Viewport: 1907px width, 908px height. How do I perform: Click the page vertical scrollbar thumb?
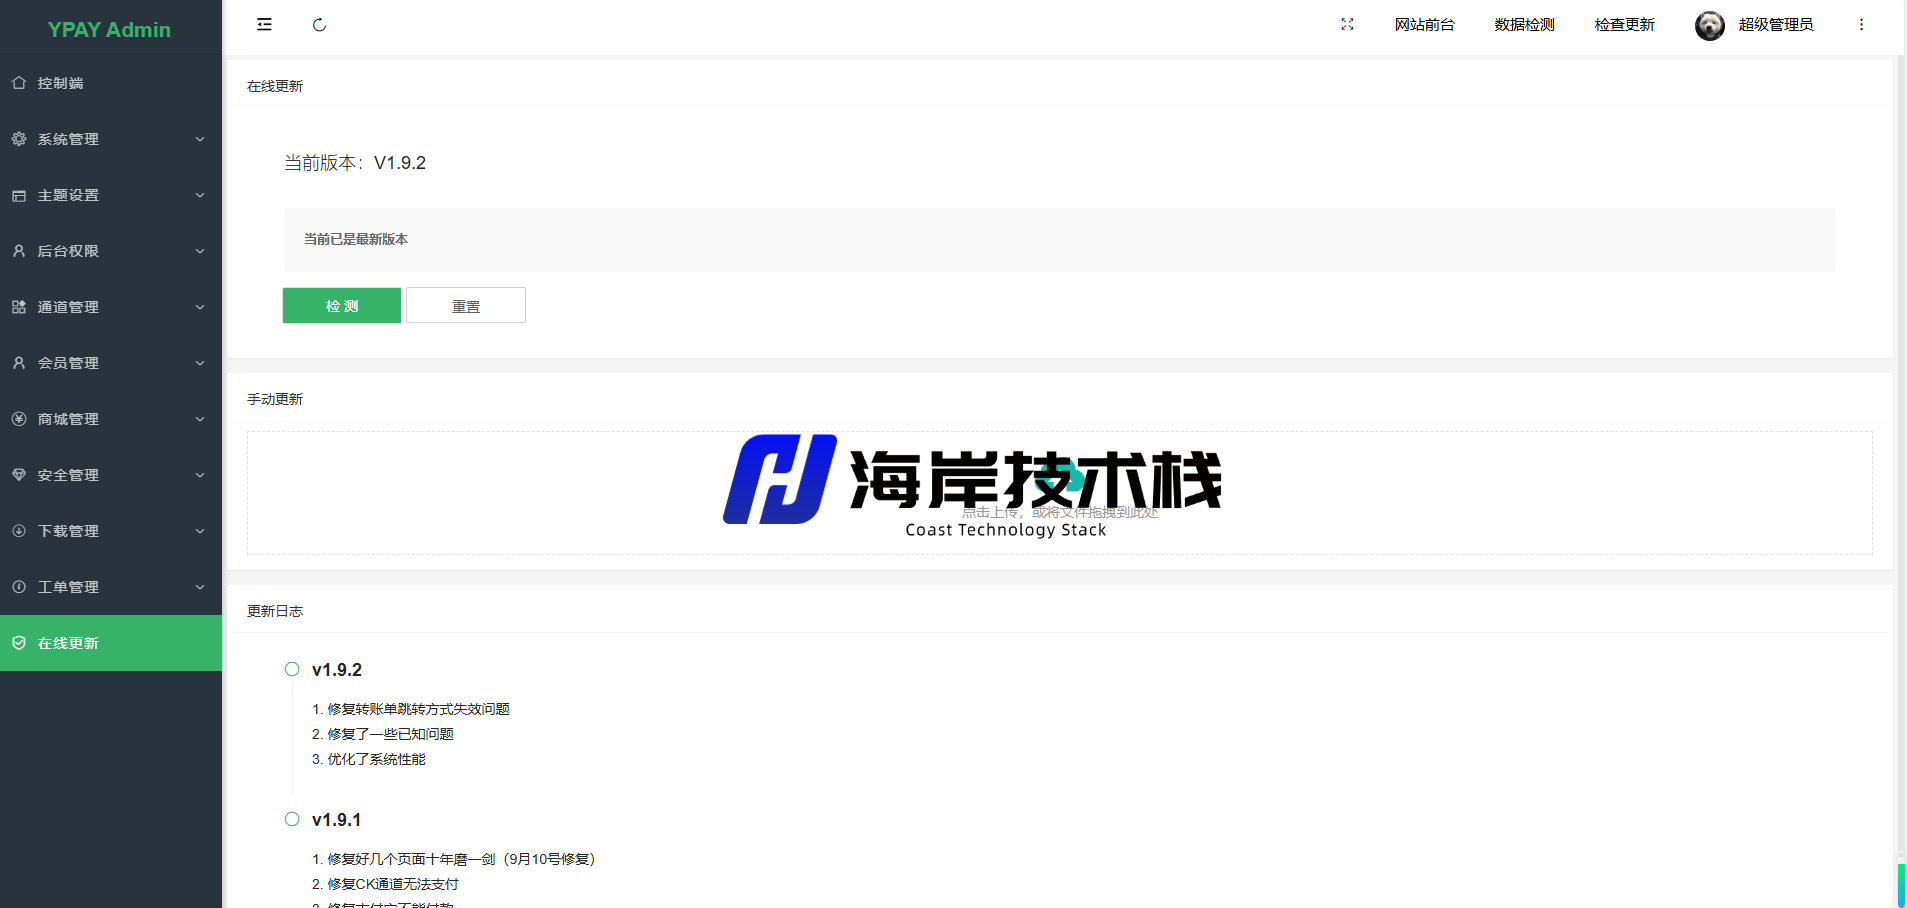tap(1901, 886)
